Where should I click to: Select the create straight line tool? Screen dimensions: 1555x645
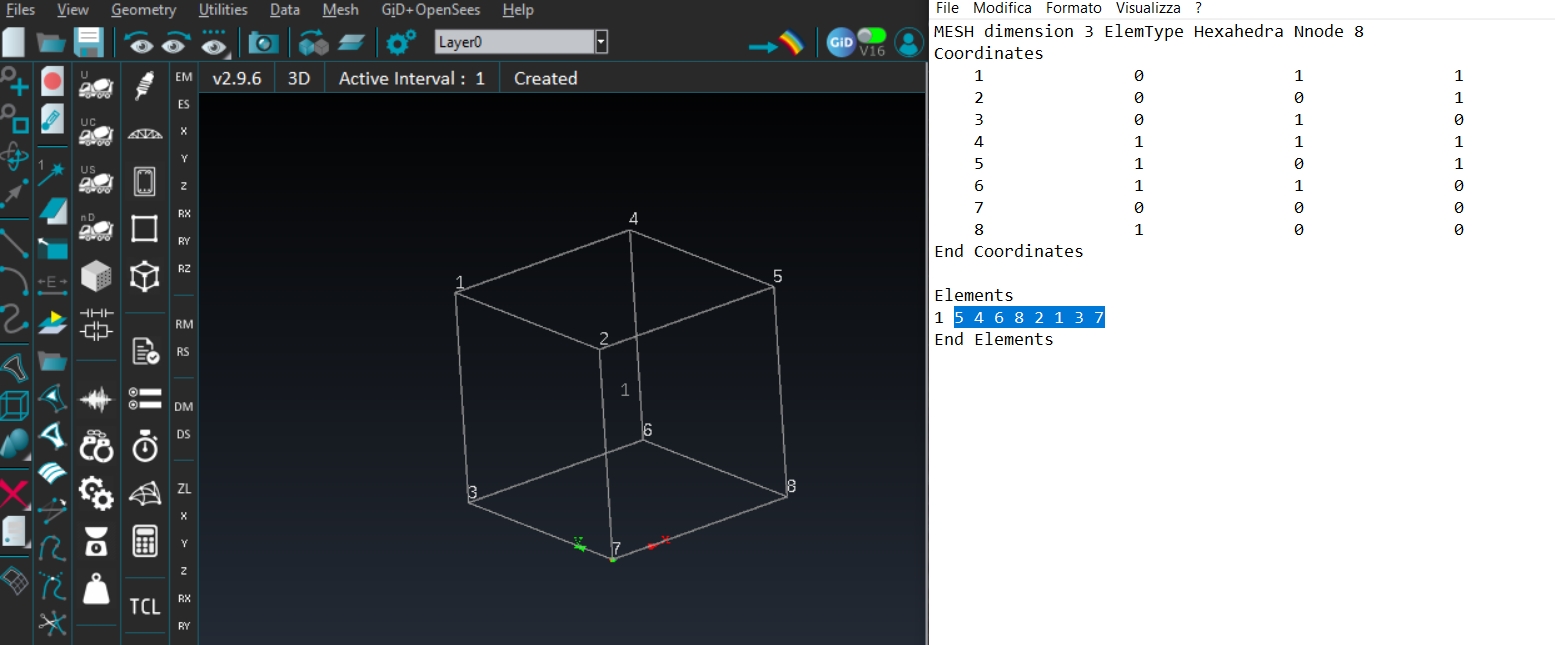click(x=14, y=241)
